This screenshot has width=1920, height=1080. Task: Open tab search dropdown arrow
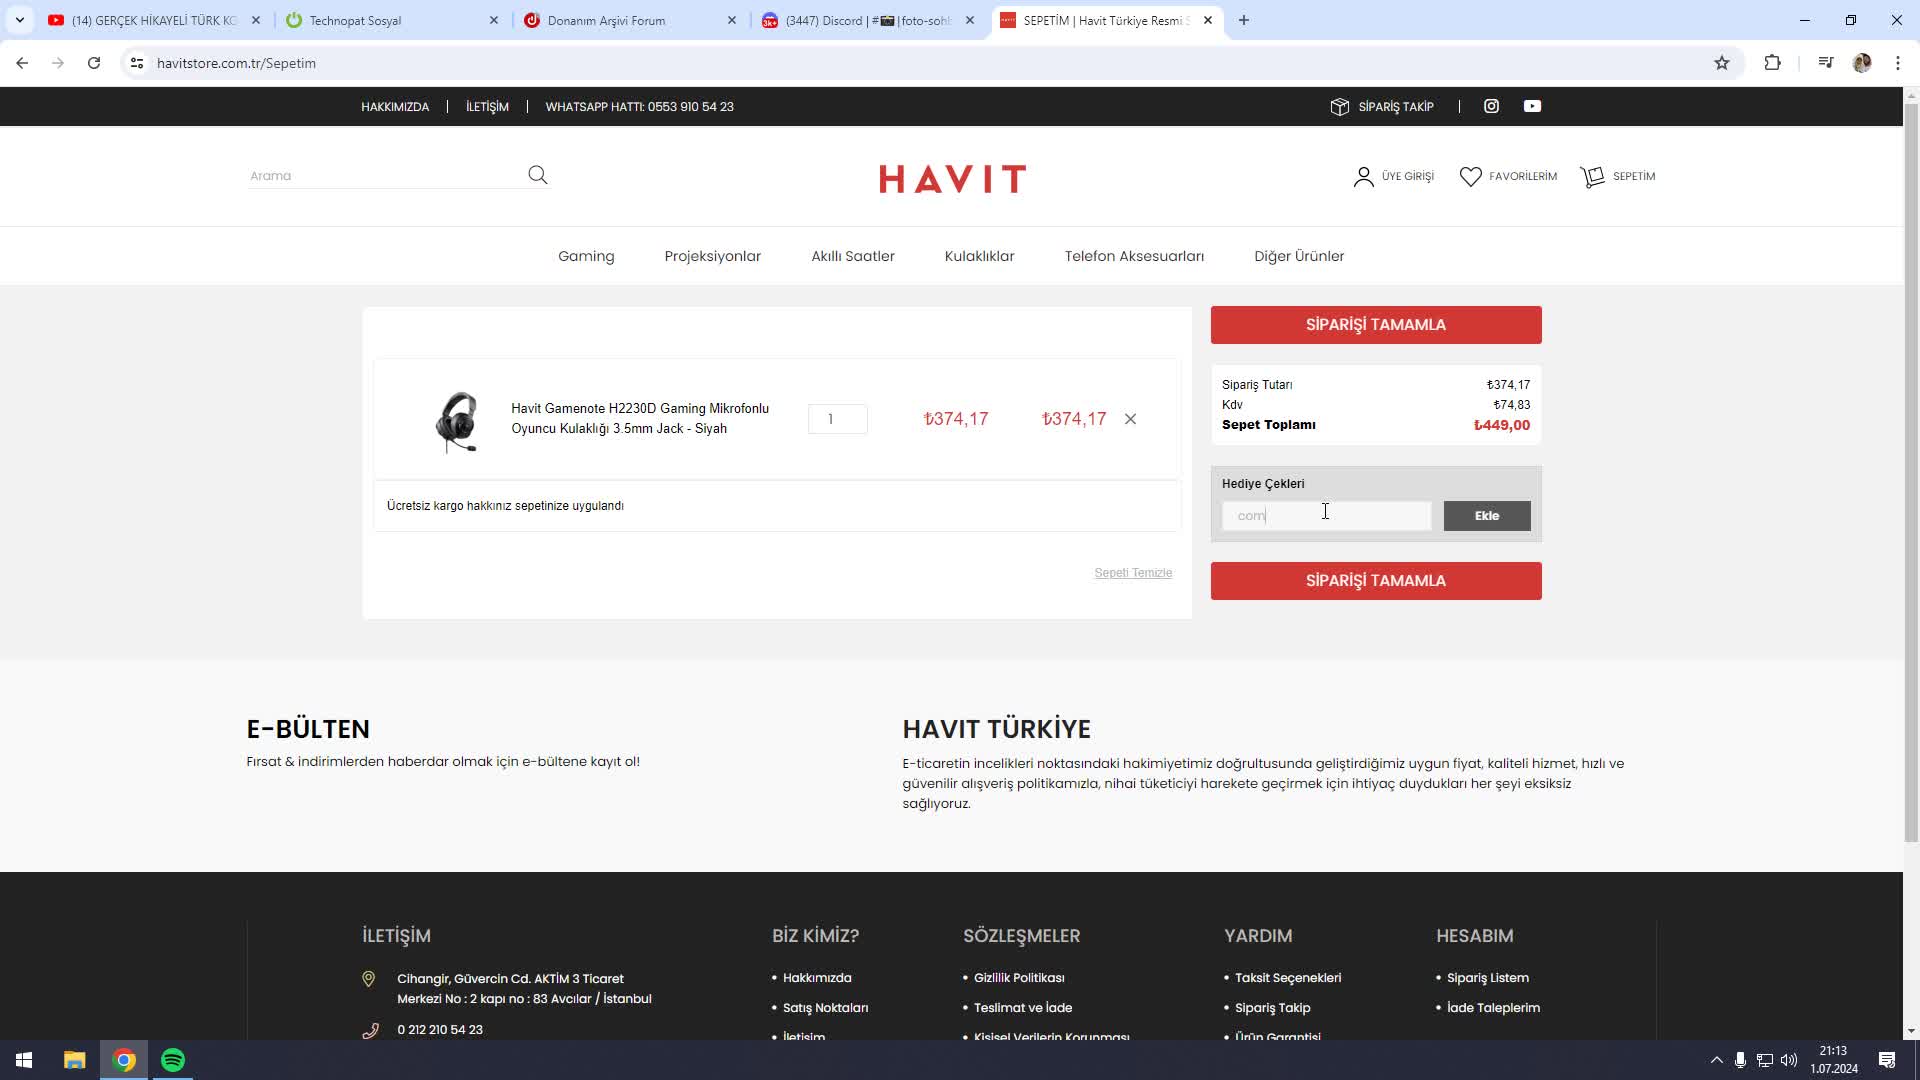point(20,20)
